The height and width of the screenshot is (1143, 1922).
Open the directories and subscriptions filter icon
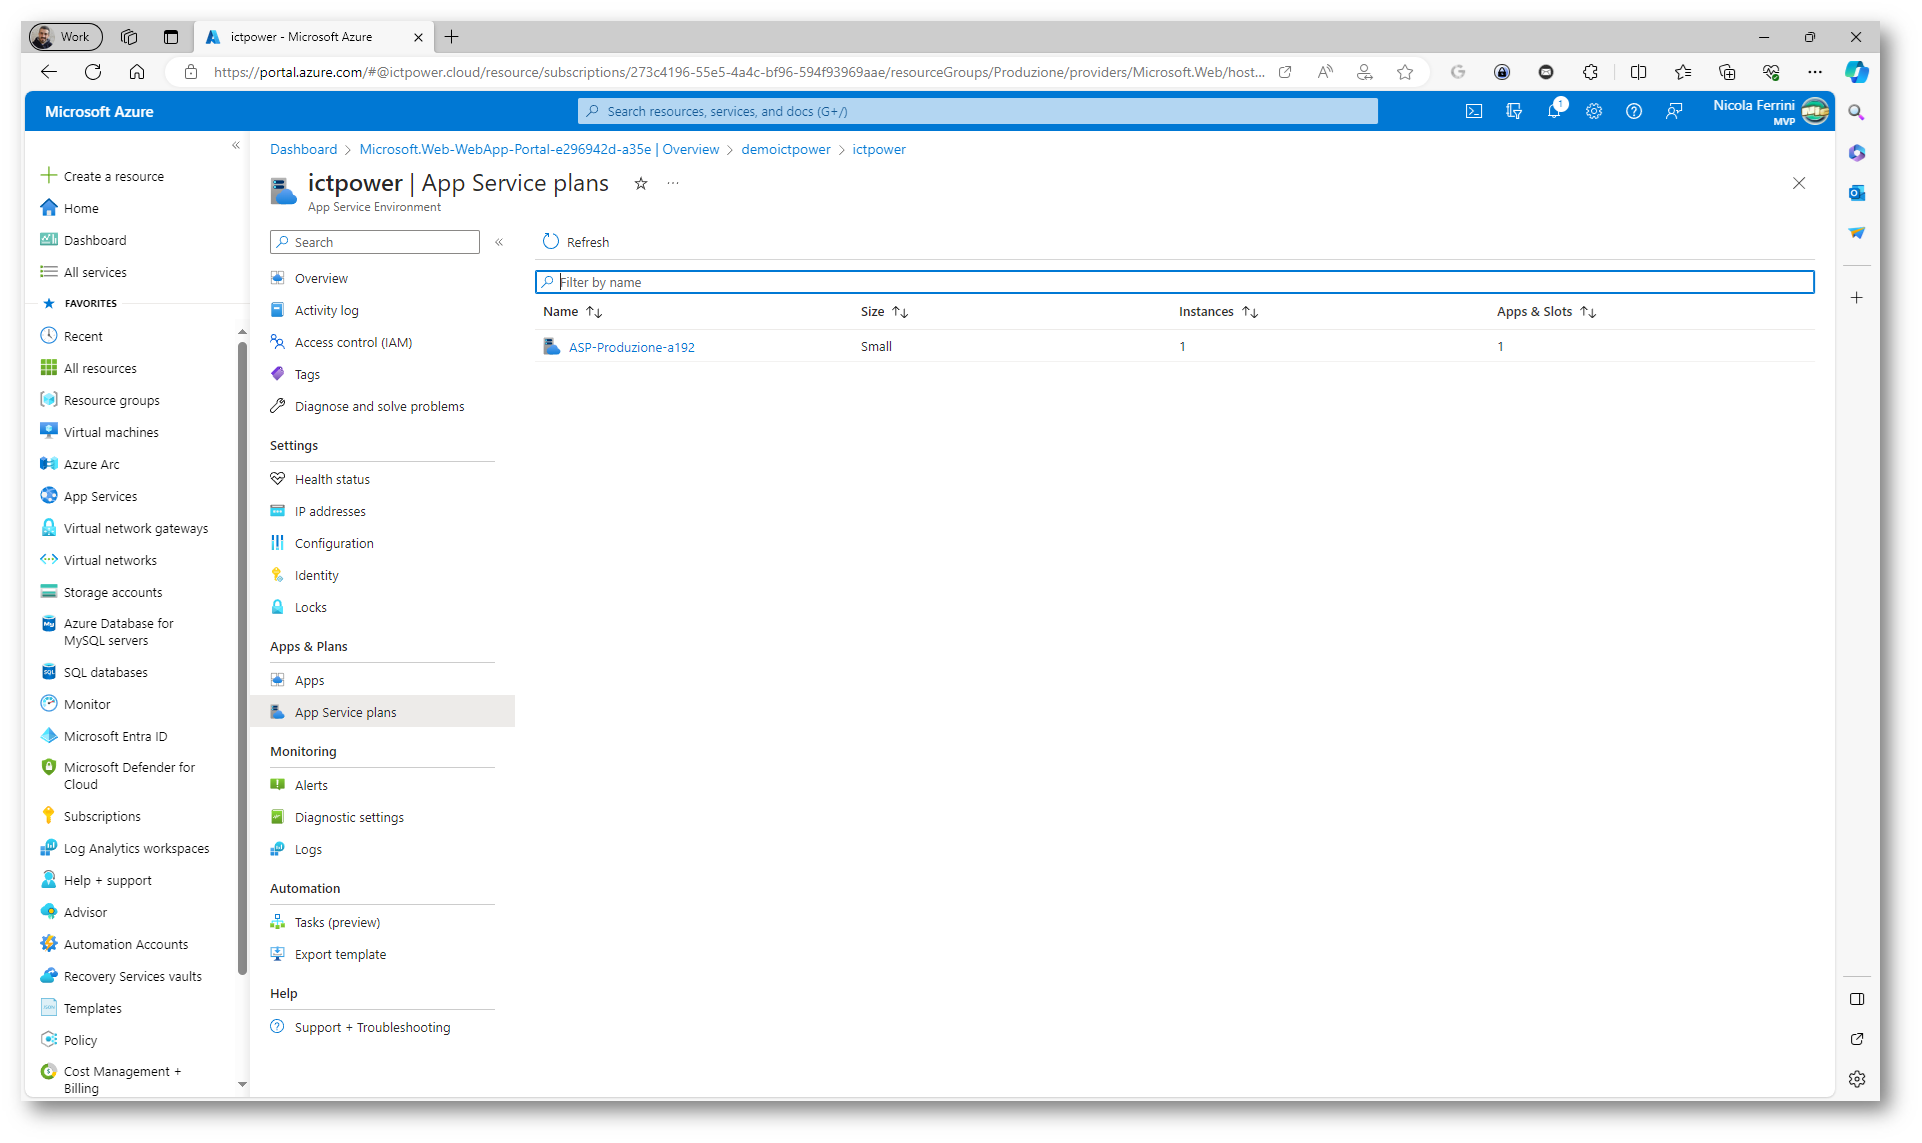coord(1513,111)
